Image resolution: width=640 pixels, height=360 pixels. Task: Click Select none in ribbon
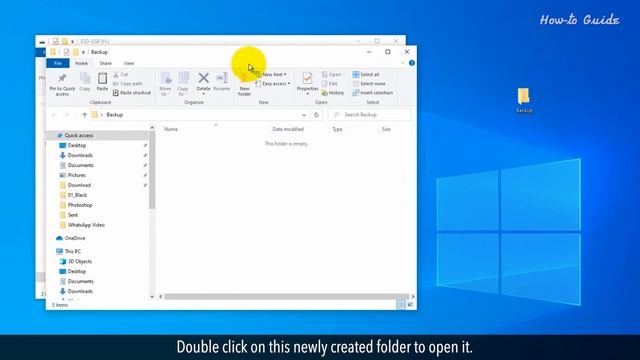pyautogui.click(x=369, y=84)
